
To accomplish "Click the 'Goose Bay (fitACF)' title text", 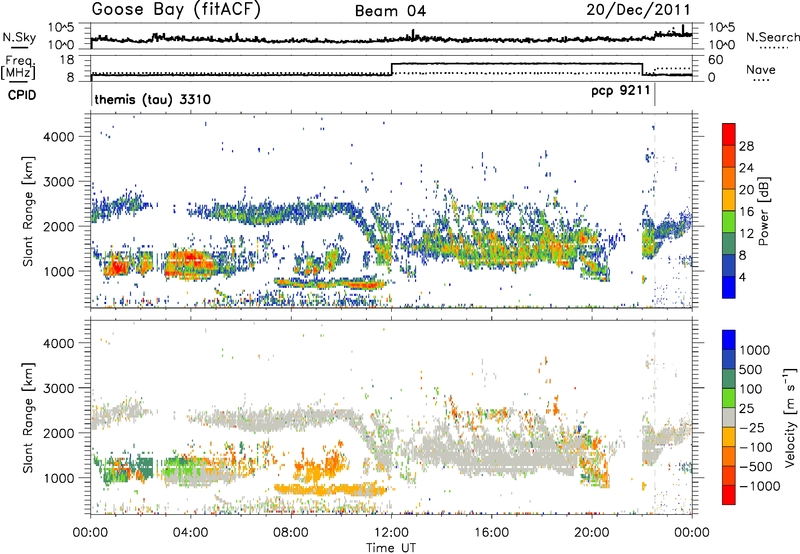I will coord(176,10).
